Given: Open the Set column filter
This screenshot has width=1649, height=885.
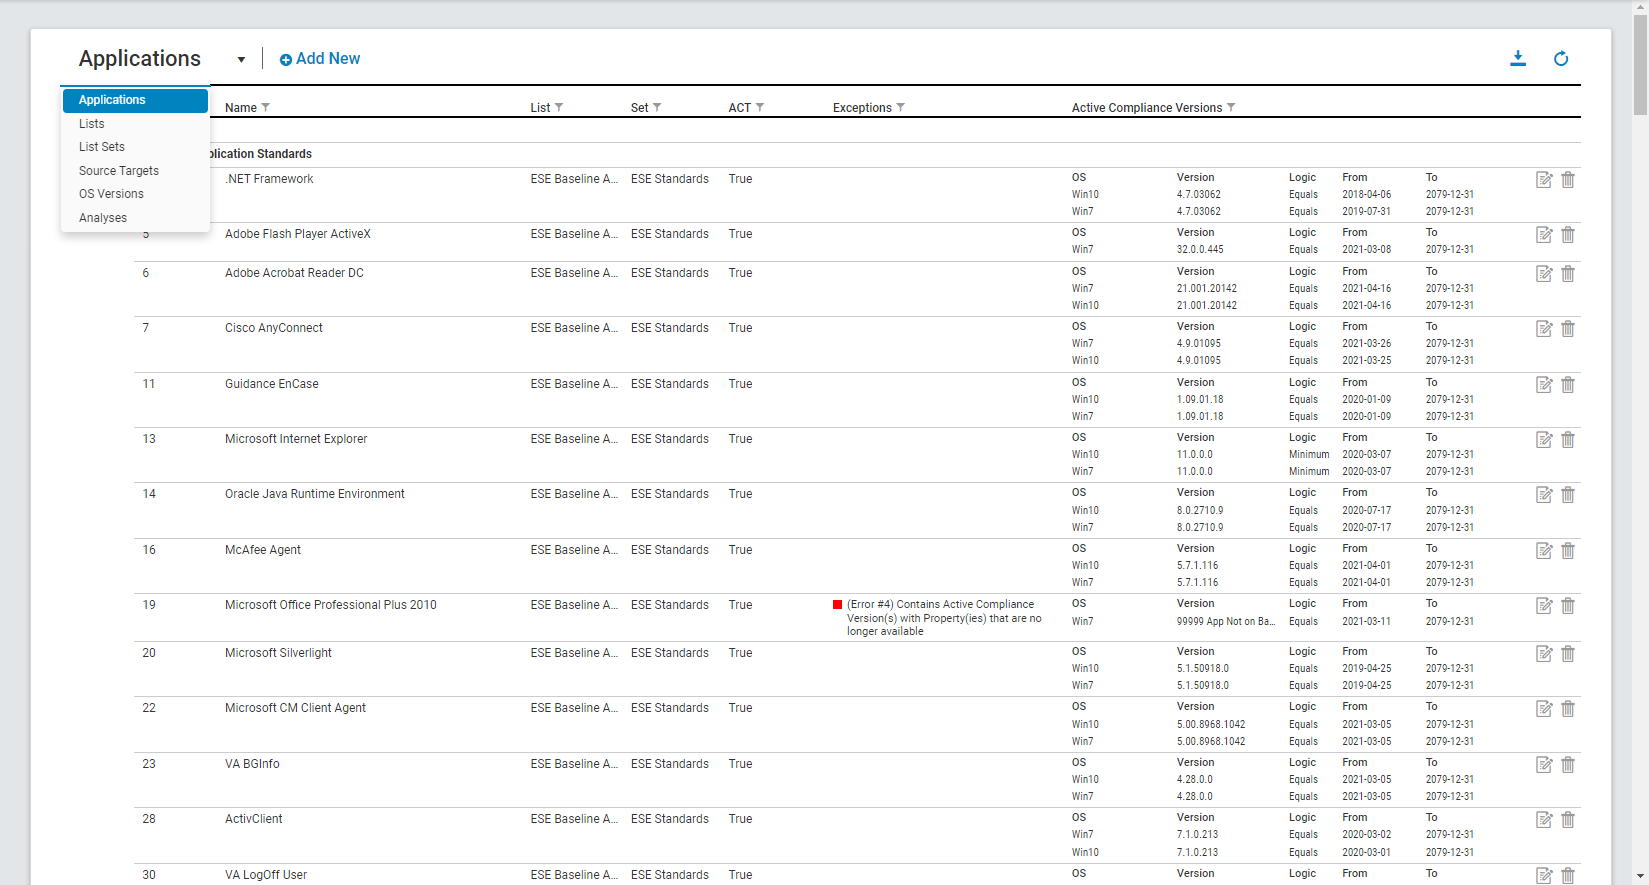Looking at the screenshot, I should tap(657, 108).
